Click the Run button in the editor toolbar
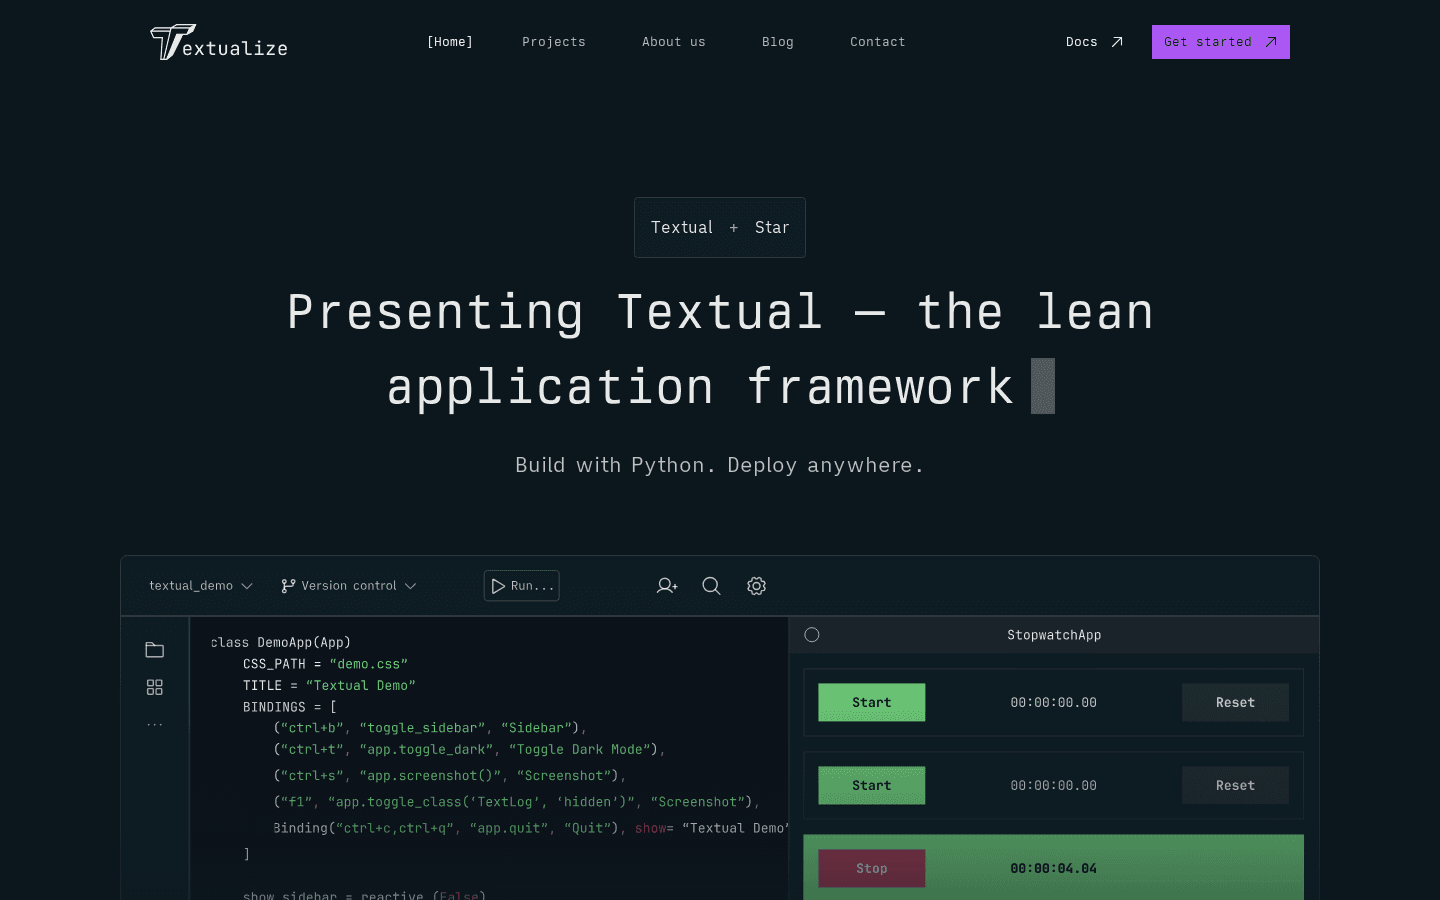The width and height of the screenshot is (1440, 900). click(521, 585)
